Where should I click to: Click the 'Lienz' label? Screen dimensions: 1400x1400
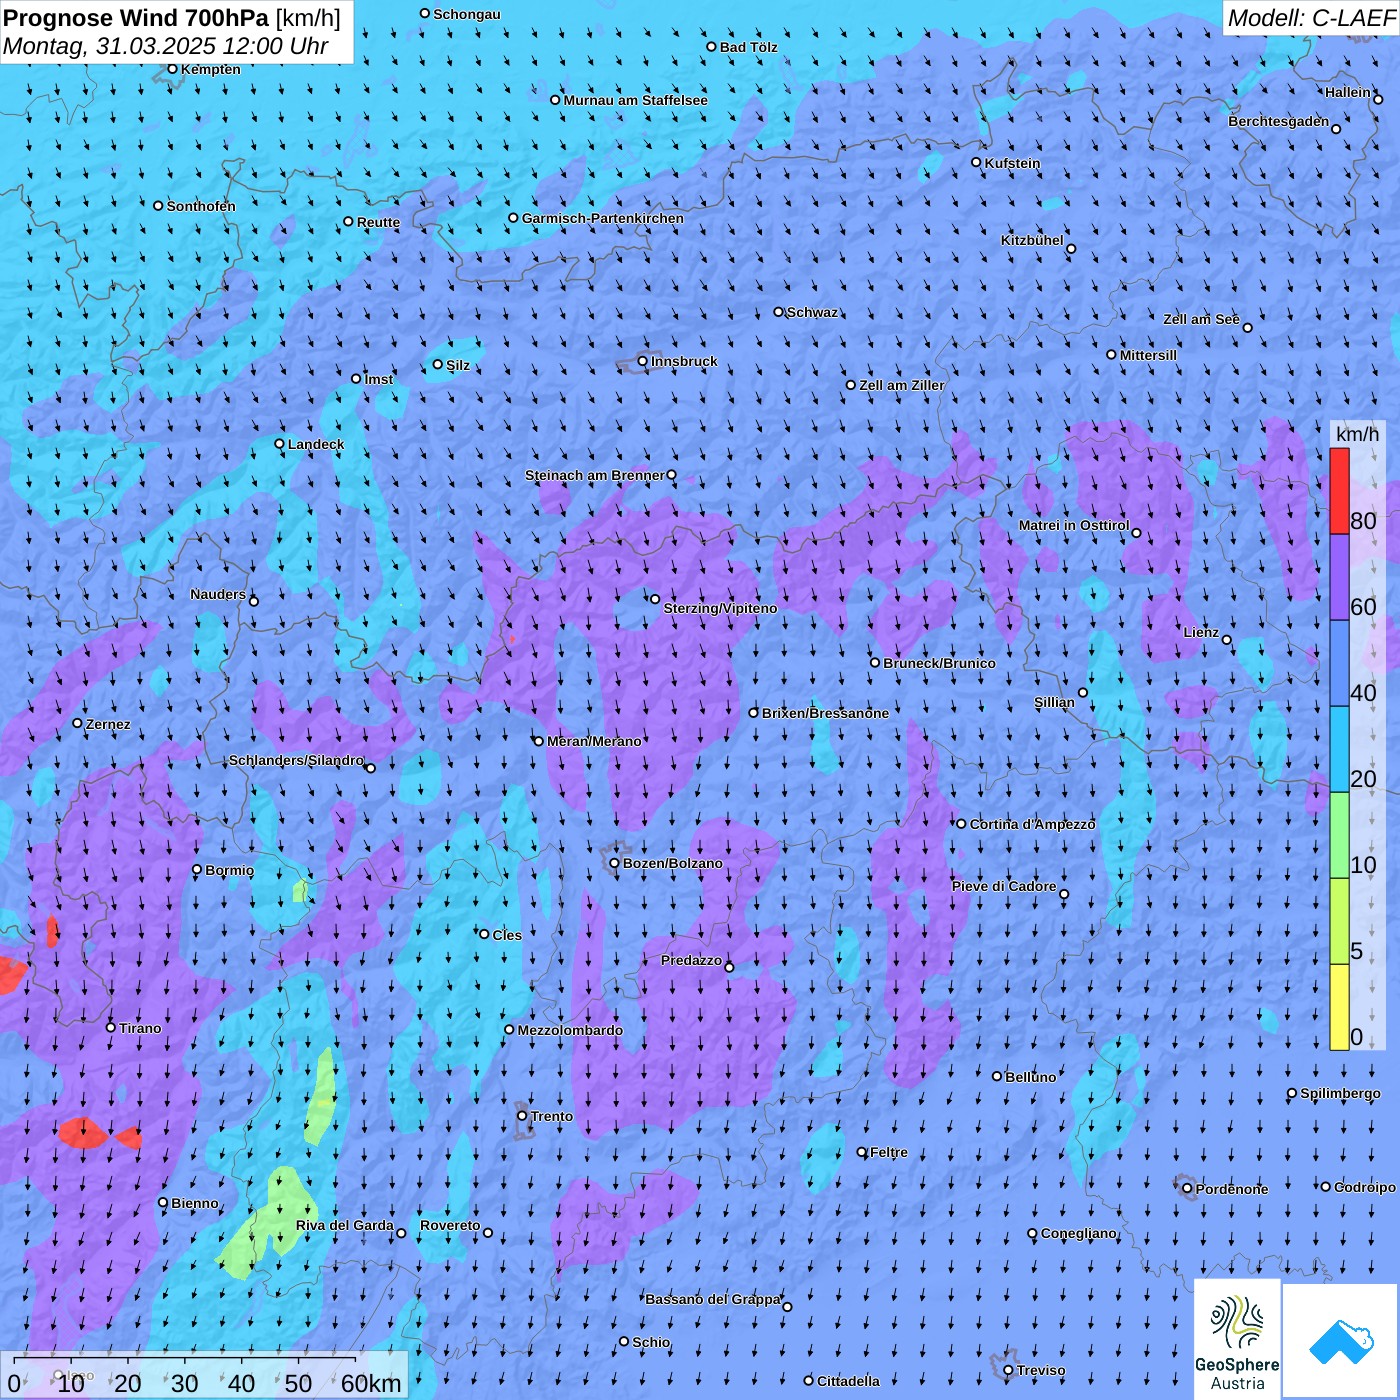[x=1201, y=632]
